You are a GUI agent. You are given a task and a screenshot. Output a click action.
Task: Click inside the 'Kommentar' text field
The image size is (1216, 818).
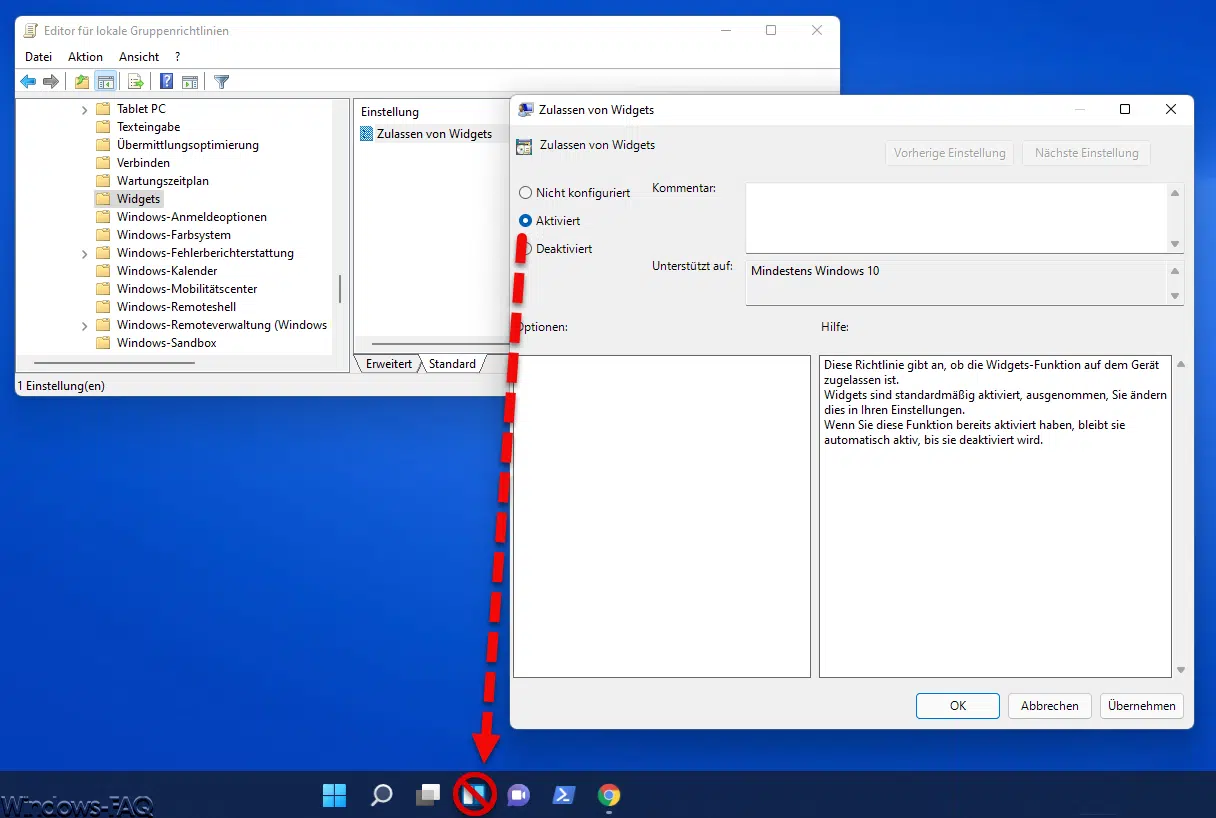pos(955,217)
